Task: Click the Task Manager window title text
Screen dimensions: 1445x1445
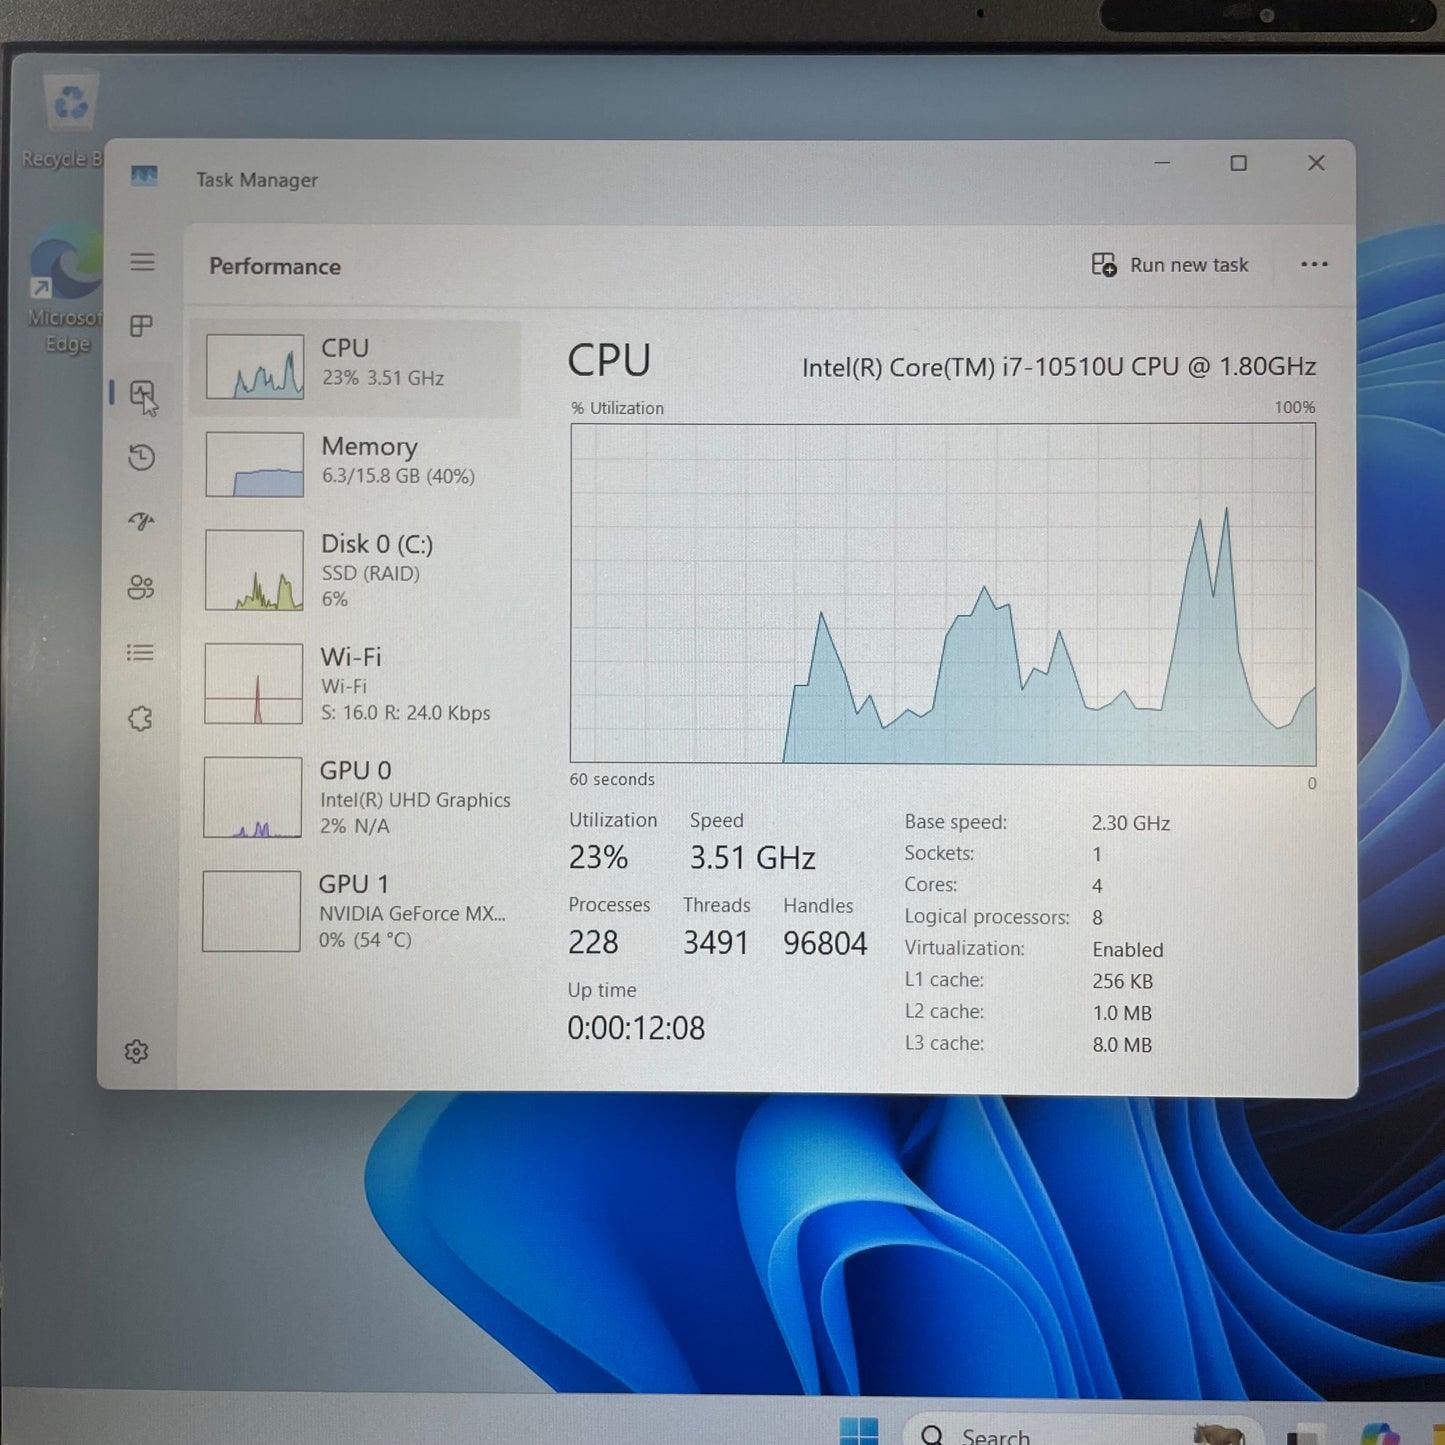Action: [257, 181]
